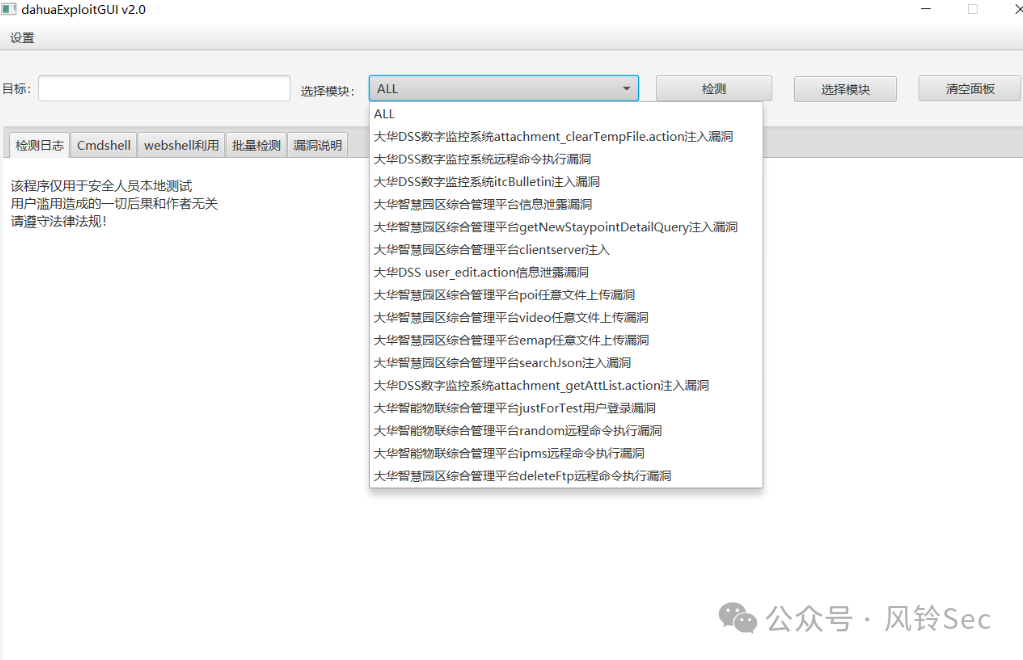
Task: Select attachment_clearTempFile.action注入漏洞 option
Action: 566,136
